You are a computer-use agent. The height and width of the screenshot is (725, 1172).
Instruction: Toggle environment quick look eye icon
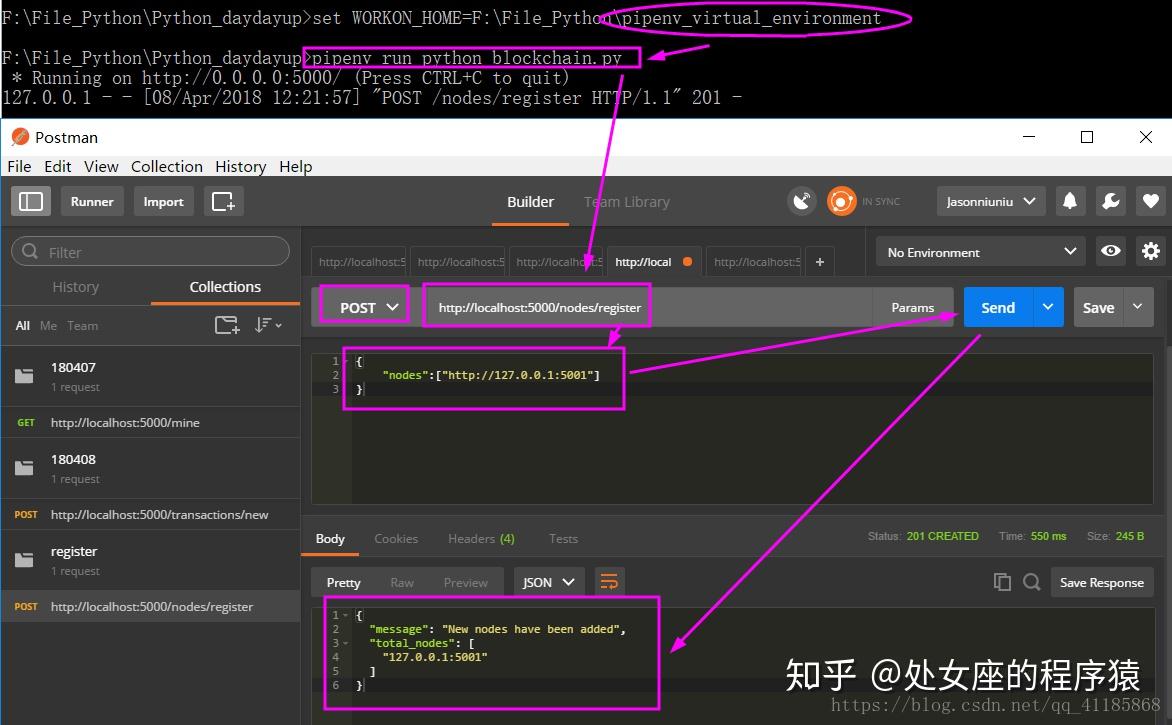point(1111,251)
